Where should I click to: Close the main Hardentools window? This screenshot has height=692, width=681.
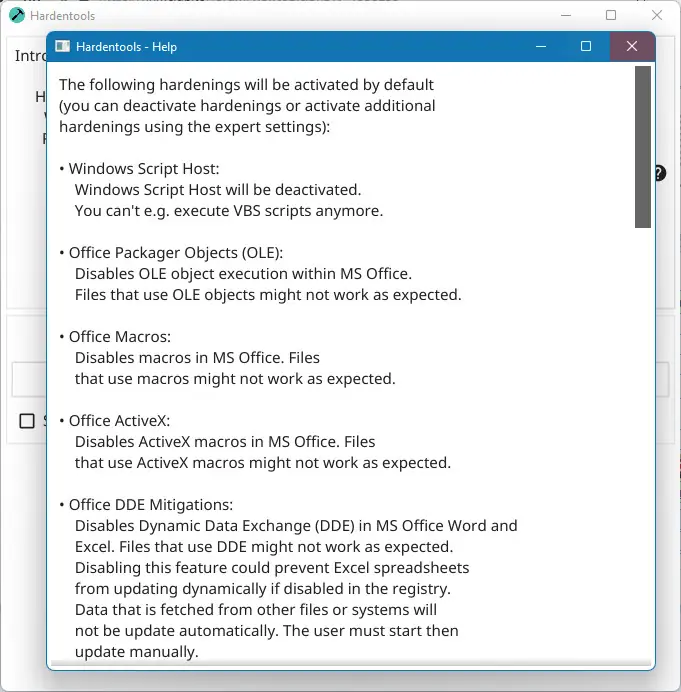pos(656,15)
